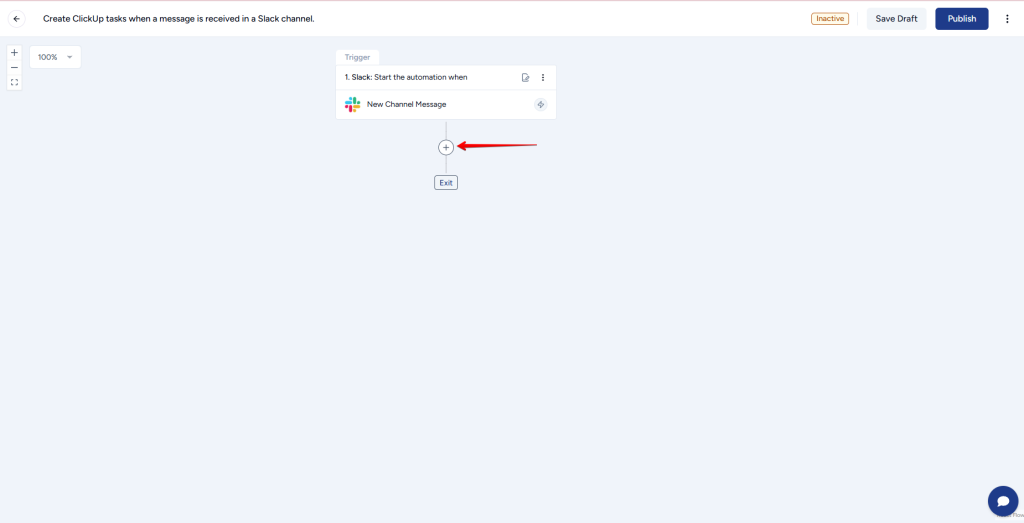Click the Slack logo in the trigger card
This screenshot has height=523, width=1024.
352,104
